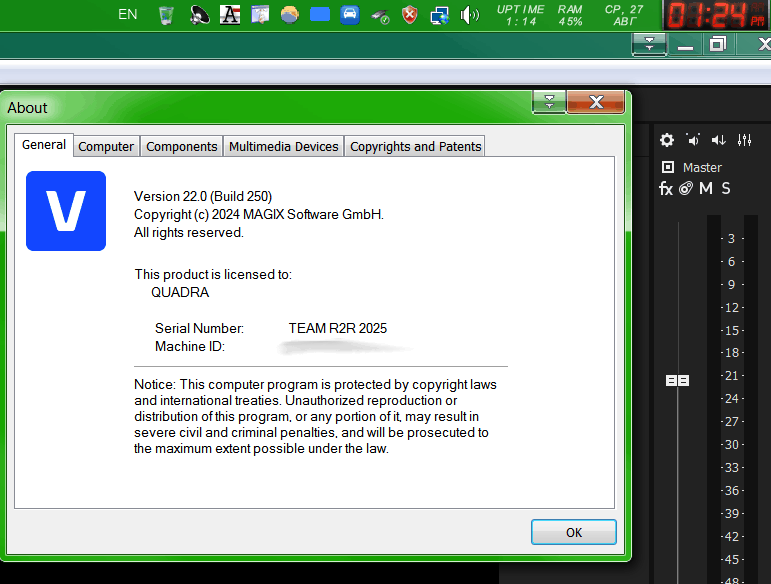Open the font A tray icon
Viewport: 771px width, 584px height.
point(230,15)
